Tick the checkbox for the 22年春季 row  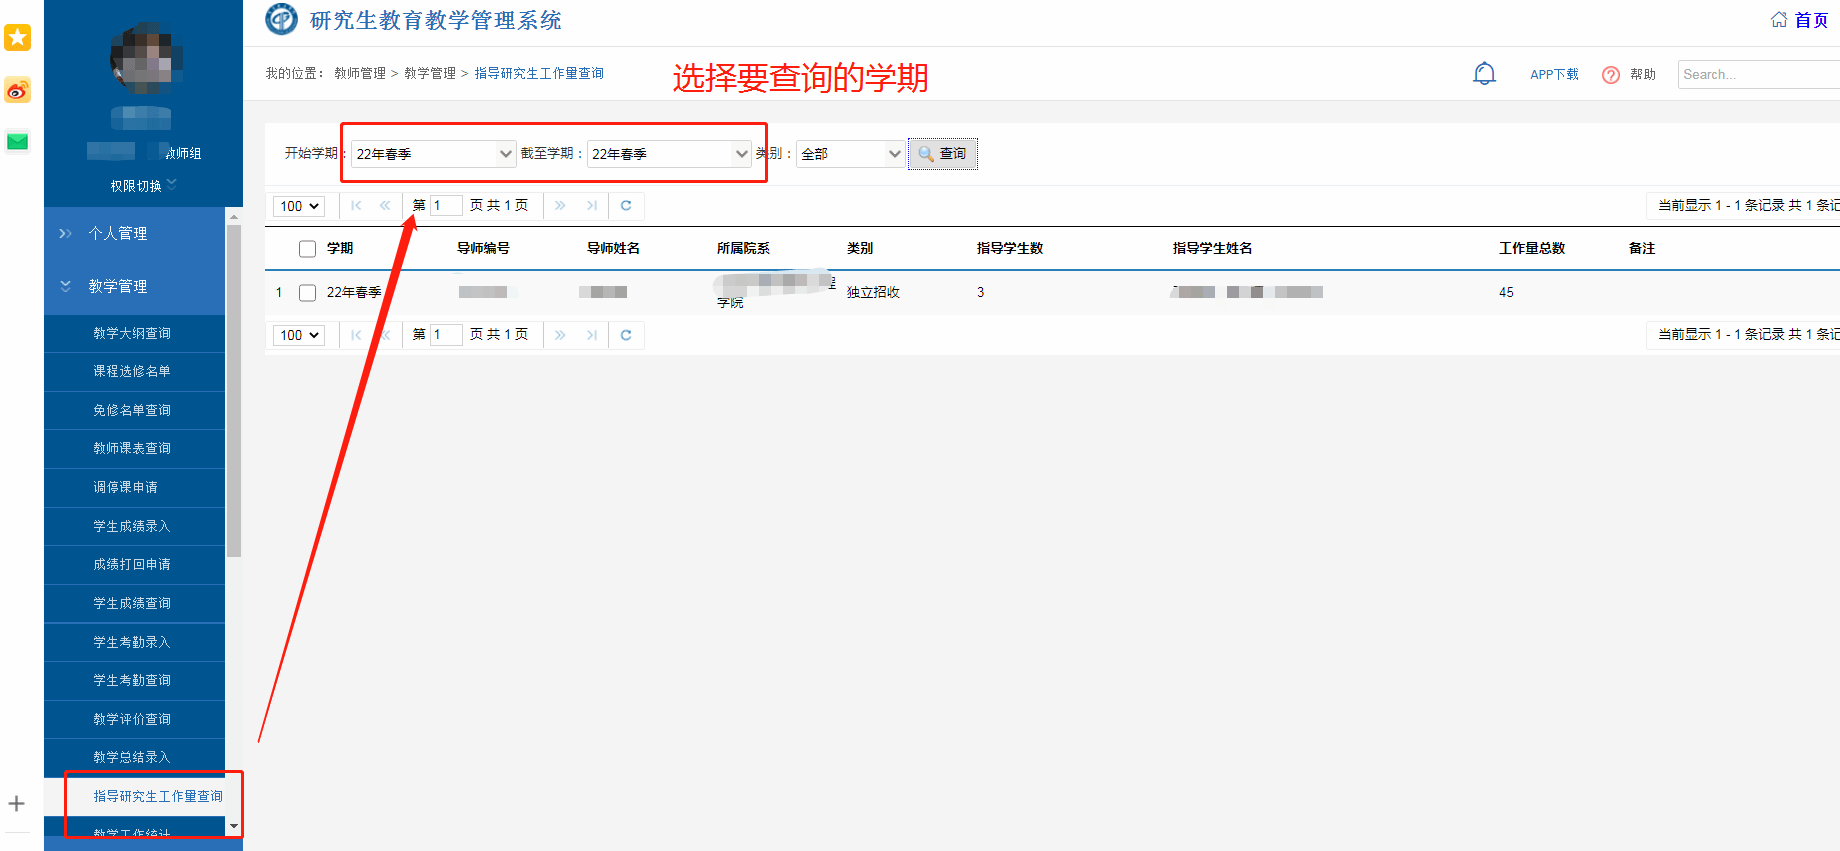(x=307, y=293)
